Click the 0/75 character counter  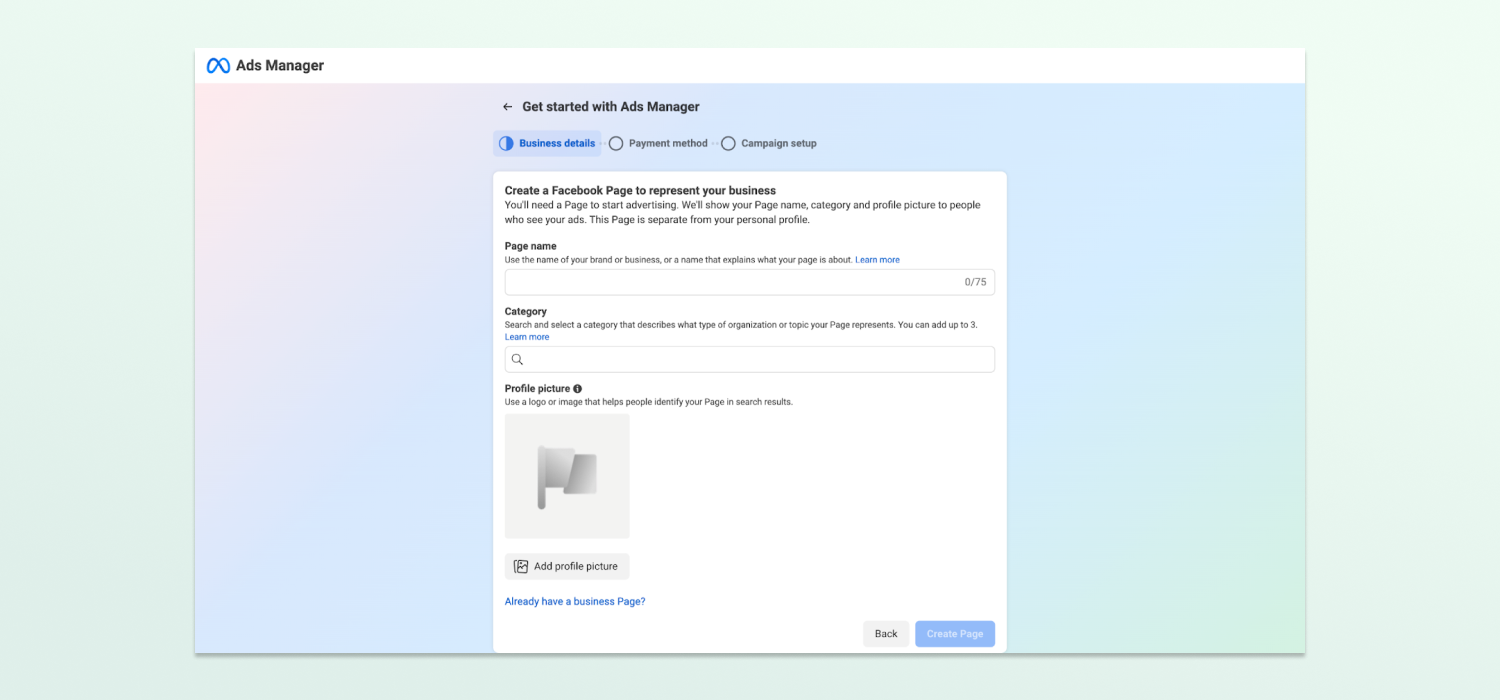coord(975,282)
